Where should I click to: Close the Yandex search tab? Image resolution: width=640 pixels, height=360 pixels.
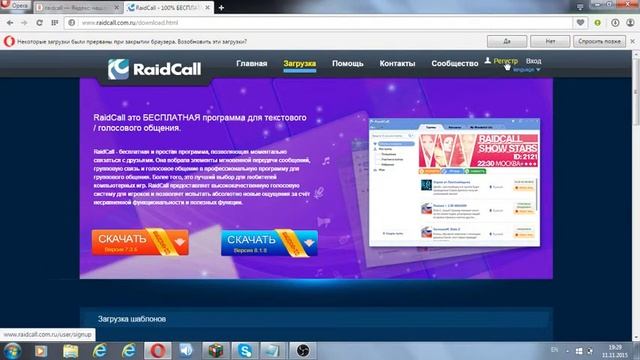pos(116,8)
